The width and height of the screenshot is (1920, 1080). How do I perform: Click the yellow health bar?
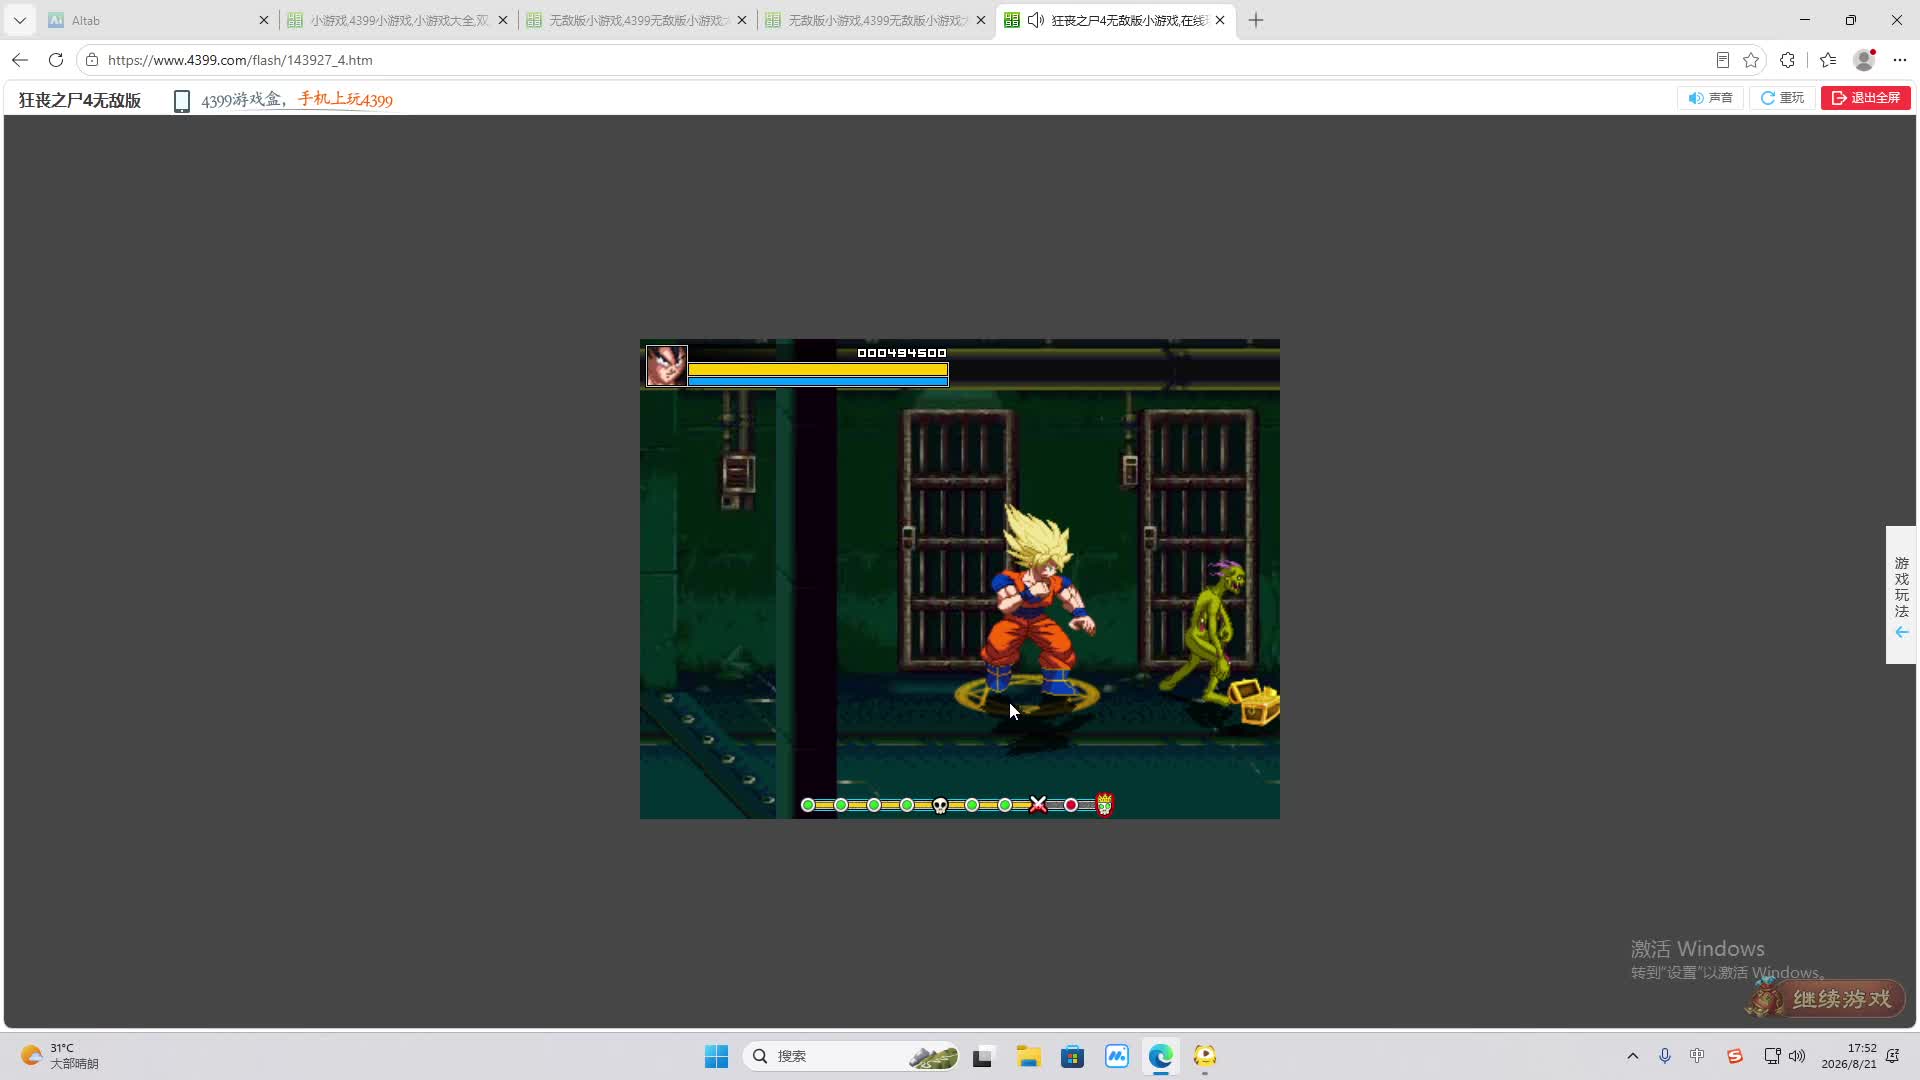click(x=818, y=369)
